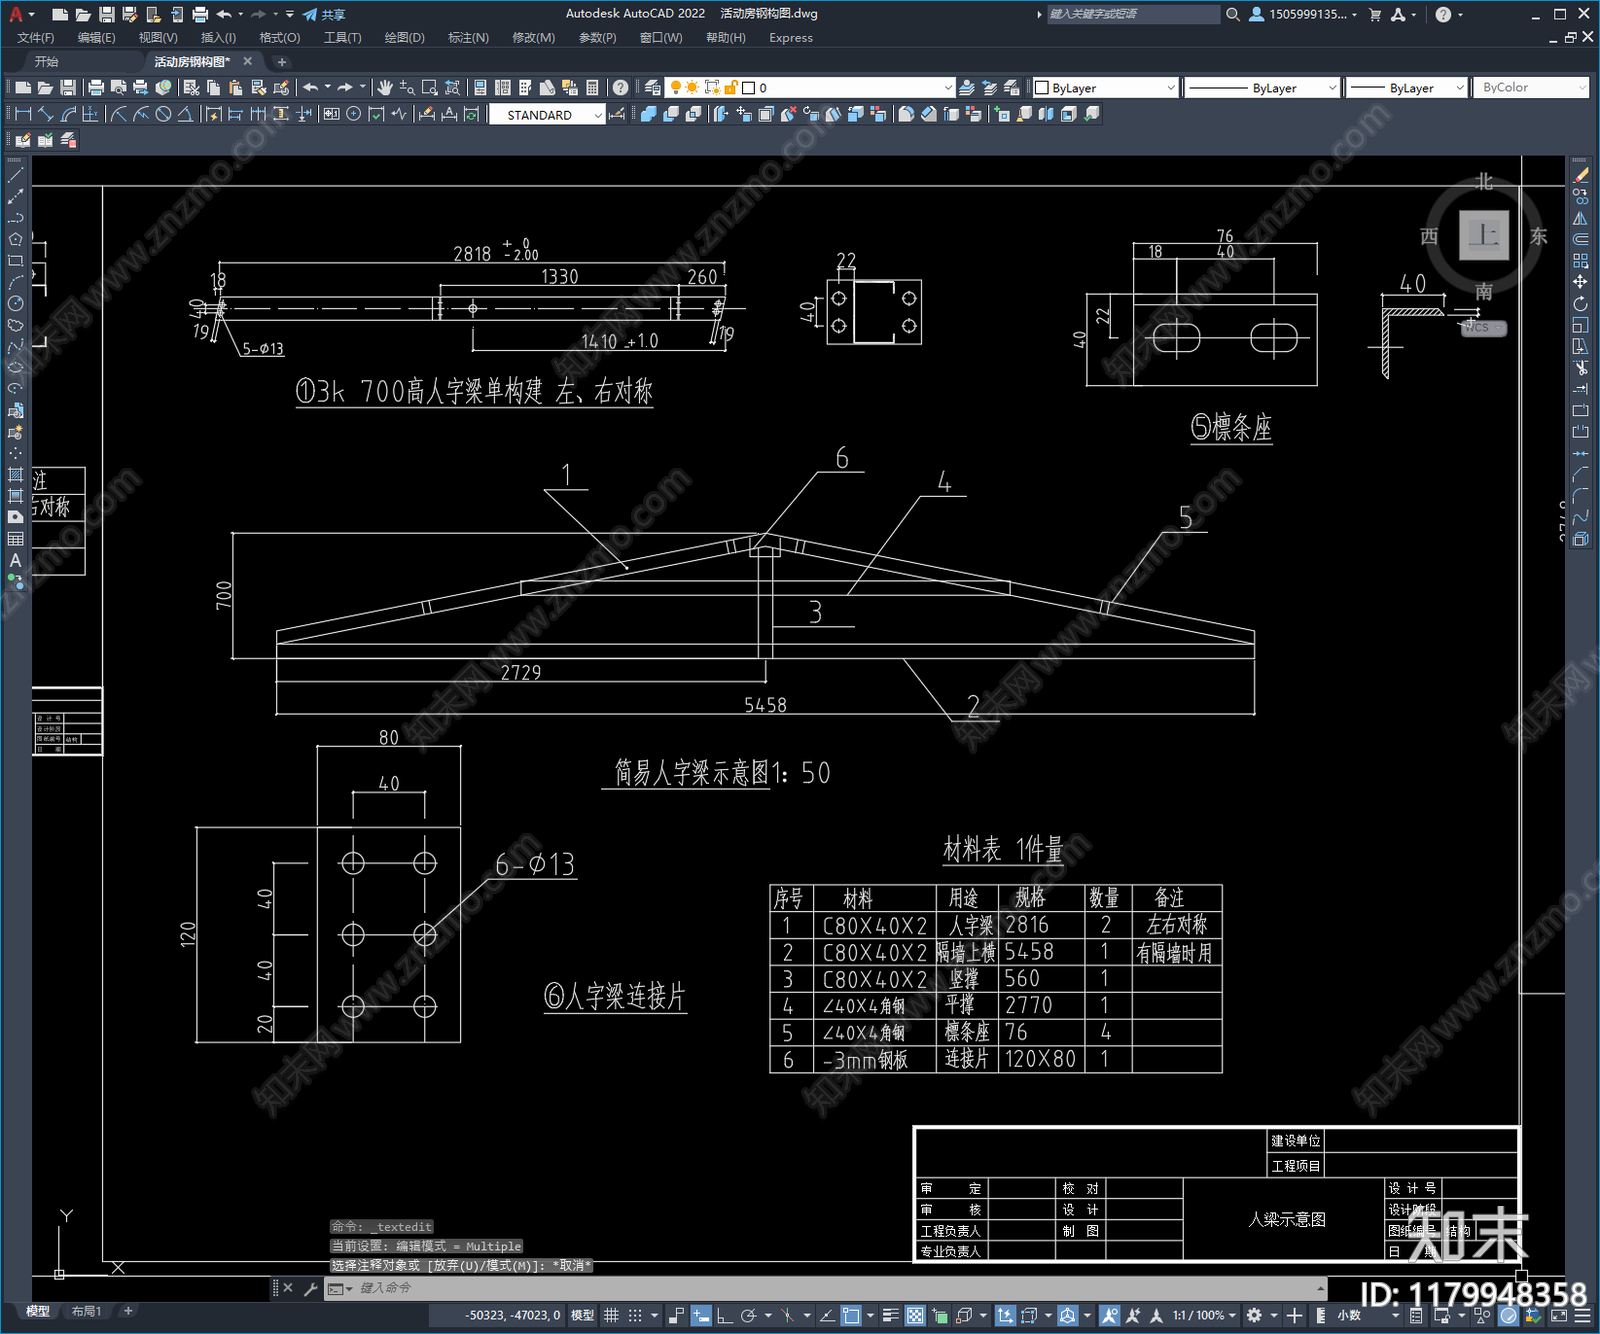The height and width of the screenshot is (1334, 1600).
Task: Switch to the 开始 tab
Action: [x=47, y=62]
